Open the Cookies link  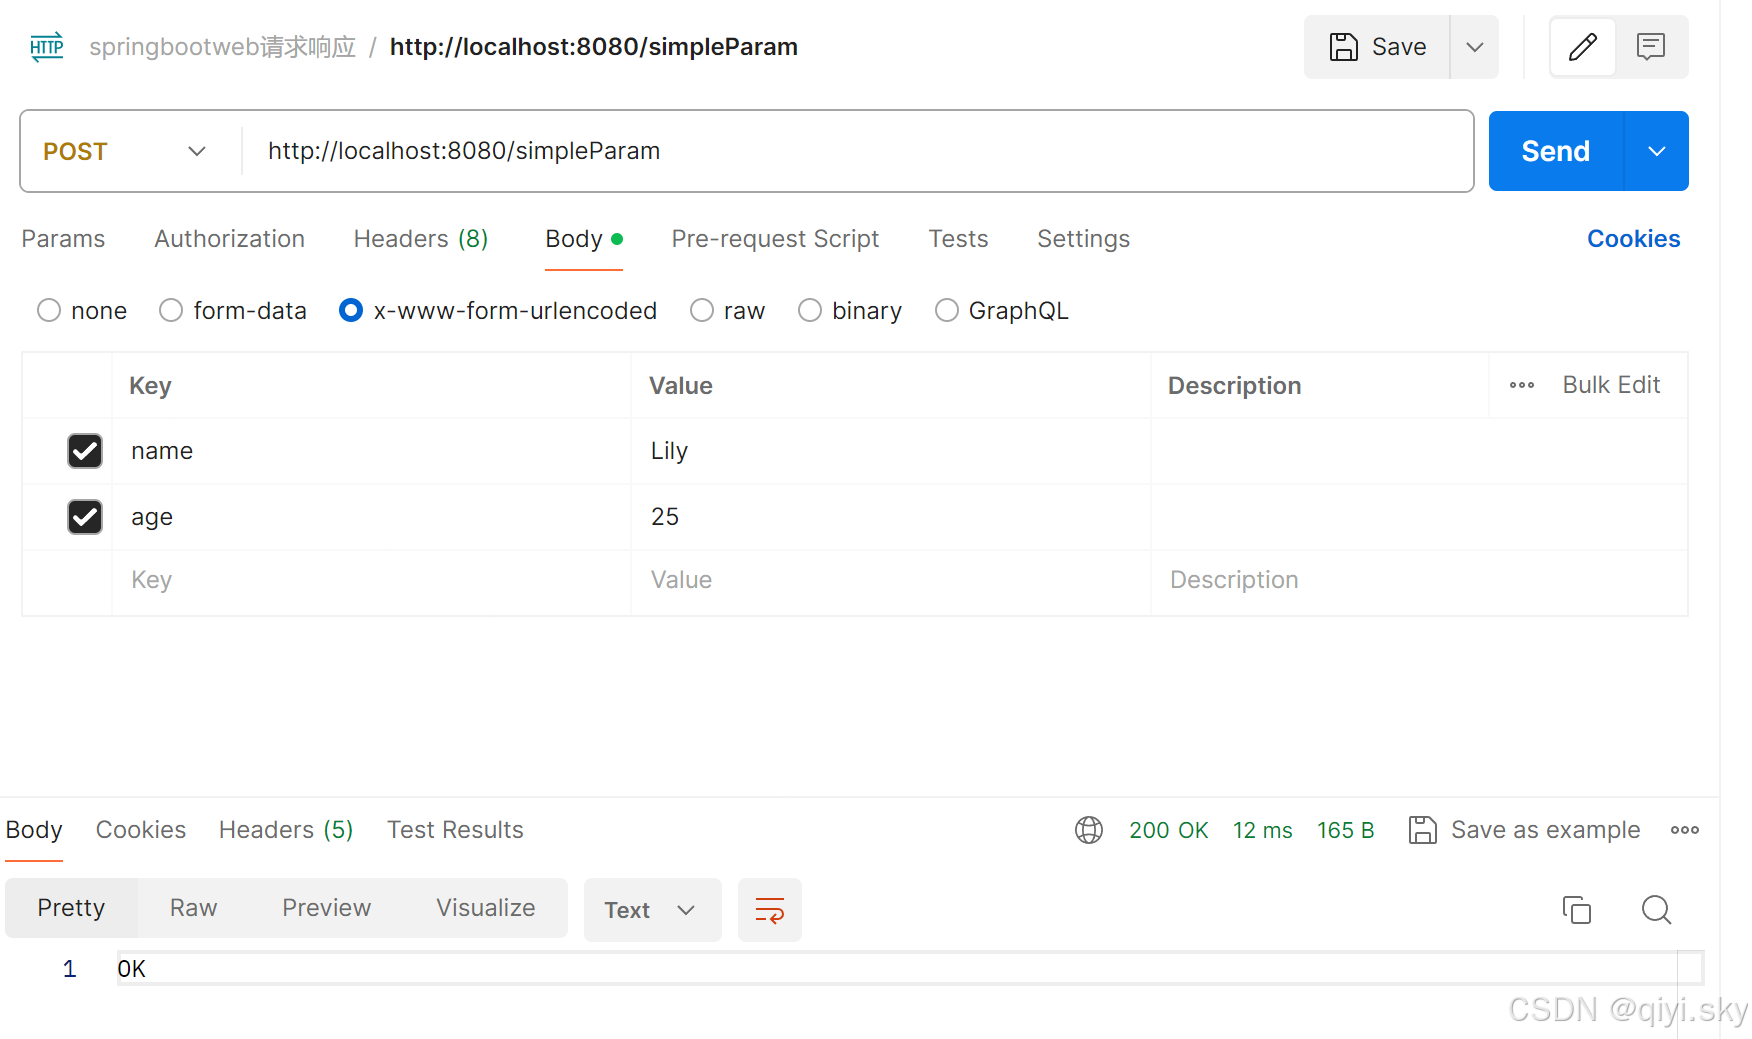pyautogui.click(x=1633, y=239)
